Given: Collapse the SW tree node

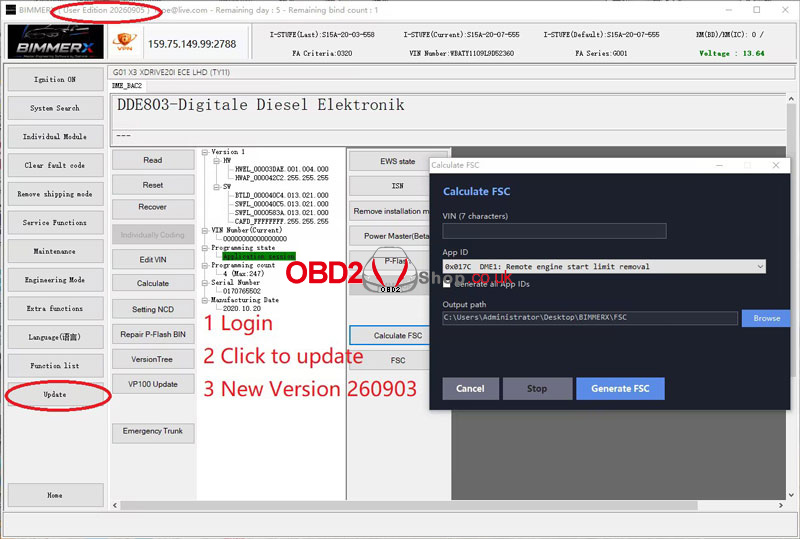Looking at the screenshot, I should point(216,187).
